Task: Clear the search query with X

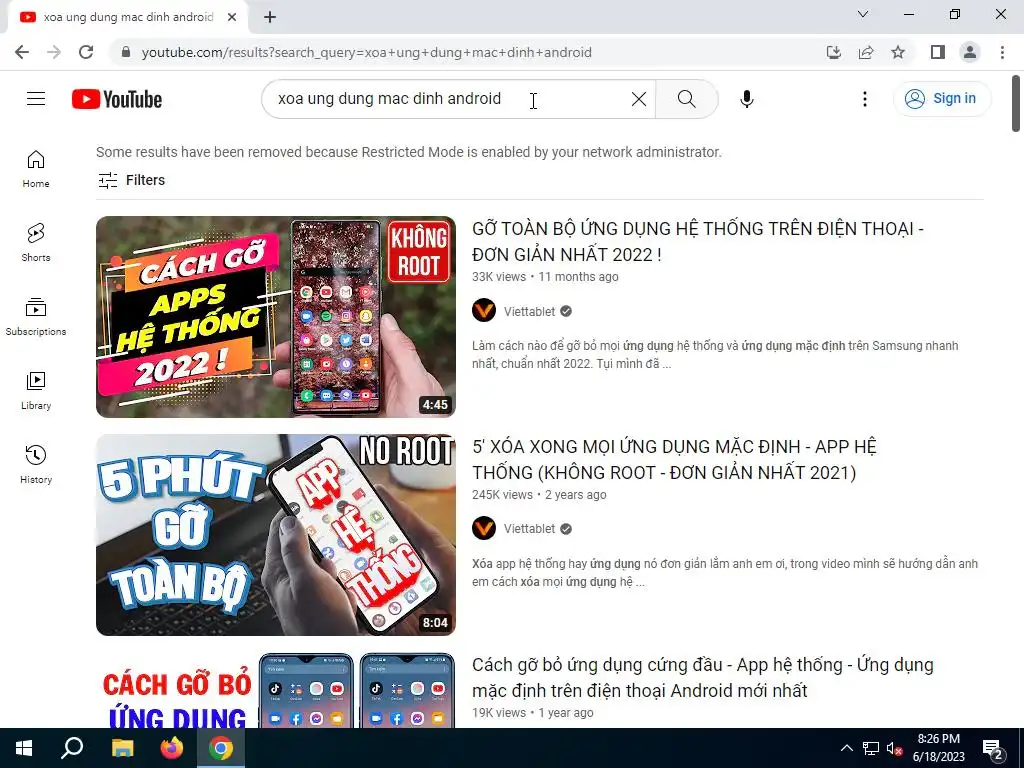Action: 639,99
